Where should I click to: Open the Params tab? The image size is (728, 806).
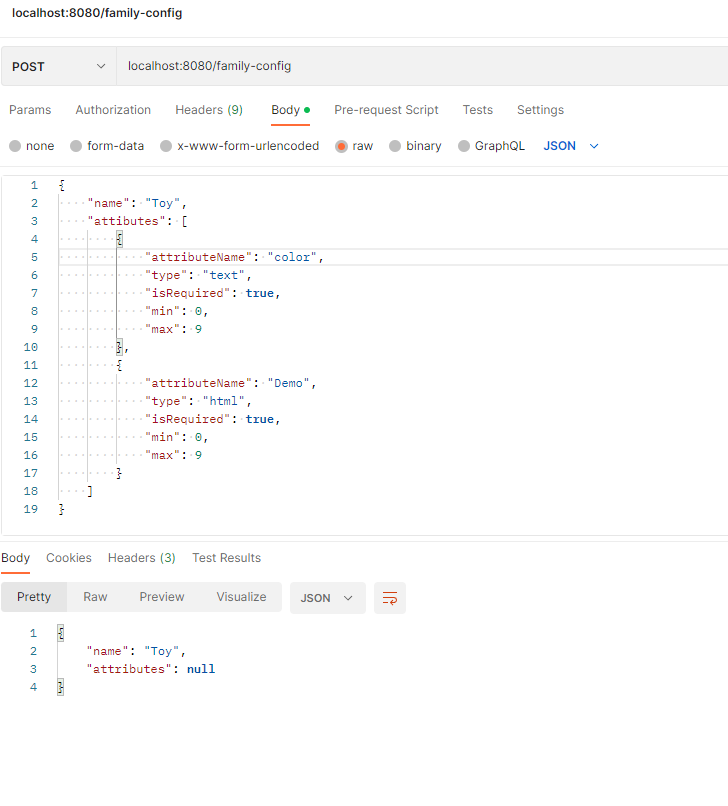(30, 110)
